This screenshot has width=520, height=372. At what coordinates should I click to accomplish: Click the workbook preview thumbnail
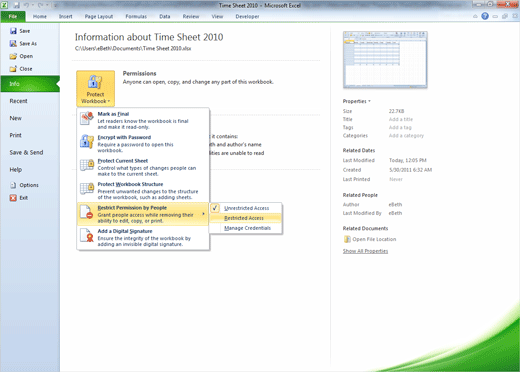click(x=385, y=60)
